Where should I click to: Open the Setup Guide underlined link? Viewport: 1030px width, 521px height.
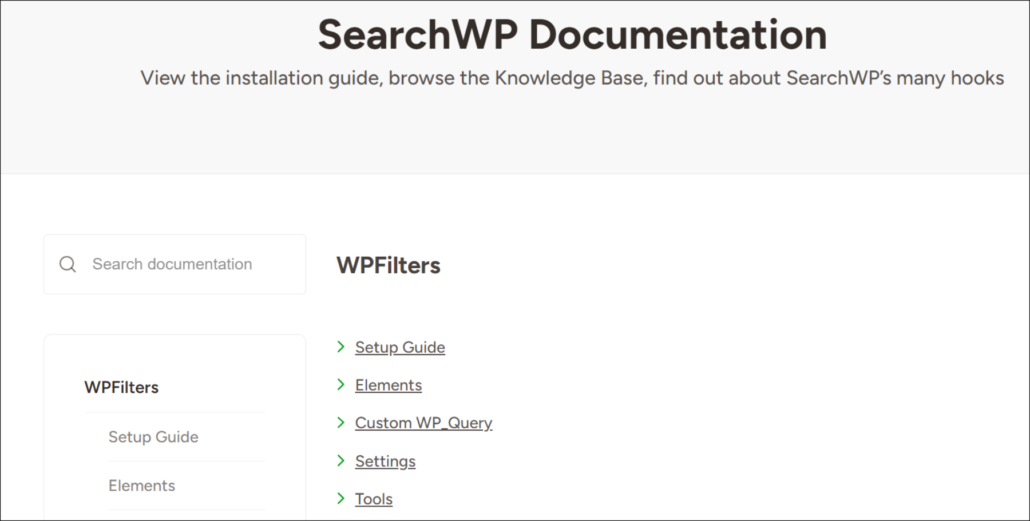400,347
